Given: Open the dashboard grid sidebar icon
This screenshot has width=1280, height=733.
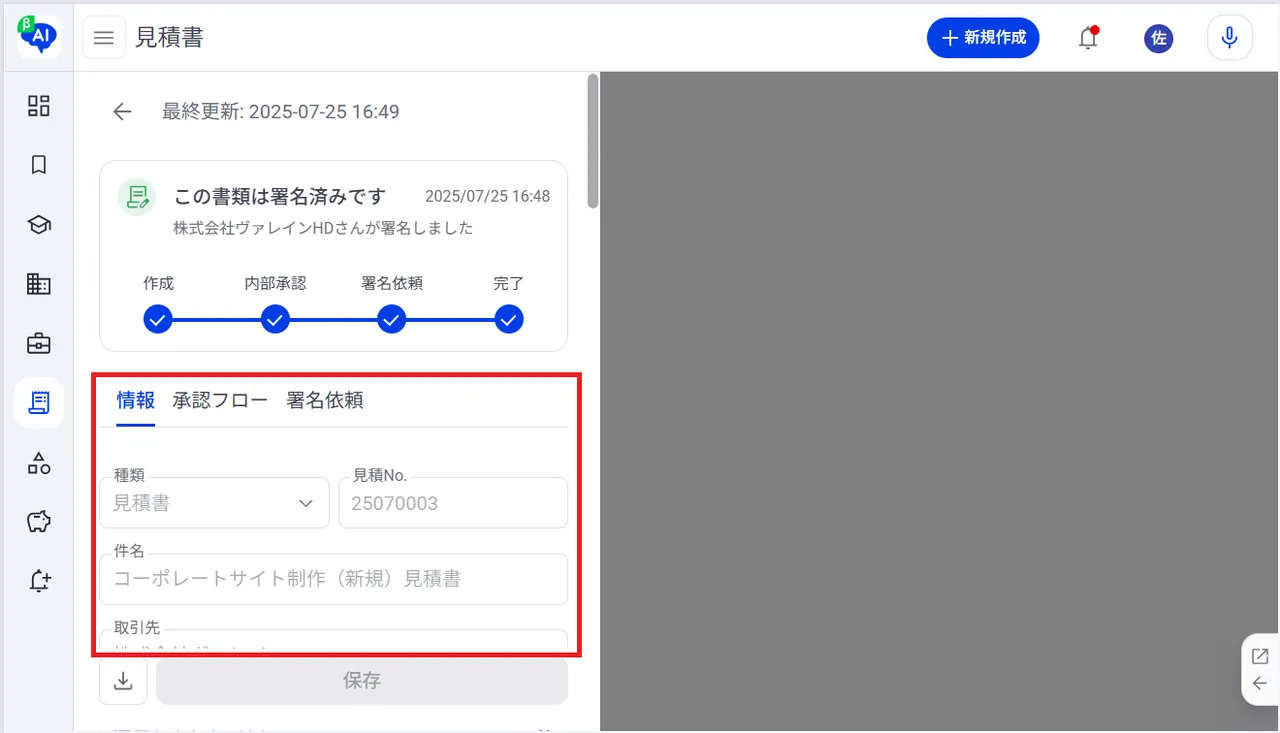Looking at the screenshot, I should tap(39, 106).
